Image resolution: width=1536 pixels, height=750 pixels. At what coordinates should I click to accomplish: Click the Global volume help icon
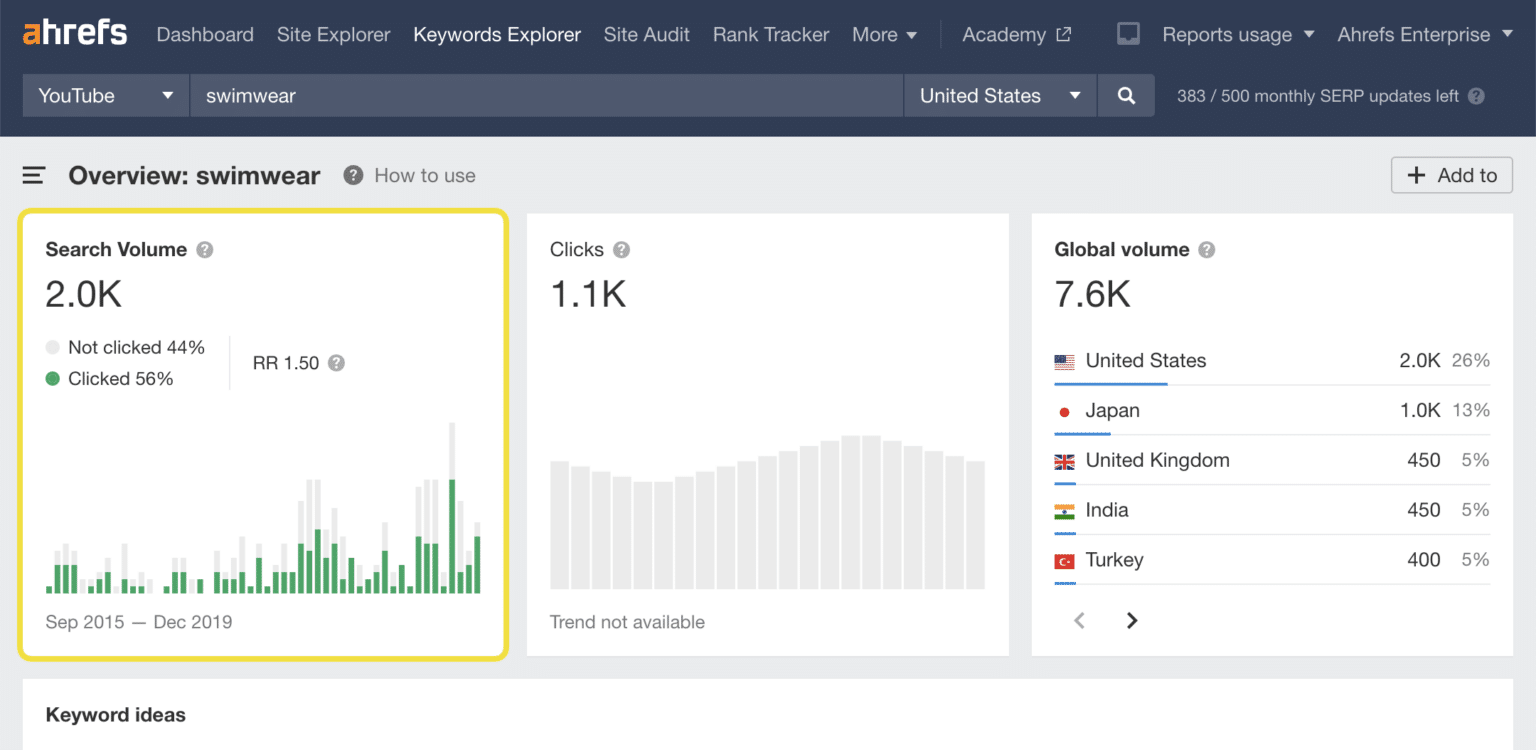click(1206, 250)
